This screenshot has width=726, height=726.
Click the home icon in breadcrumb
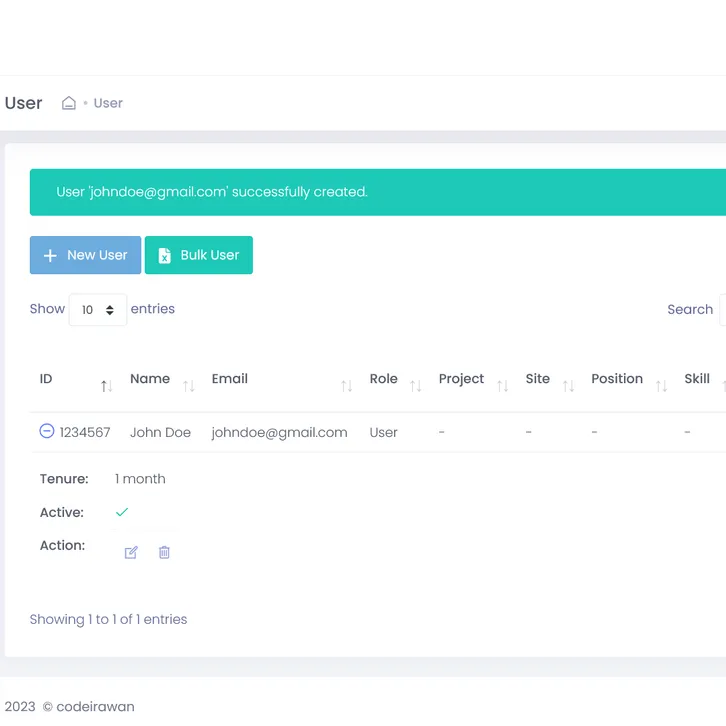point(69,103)
